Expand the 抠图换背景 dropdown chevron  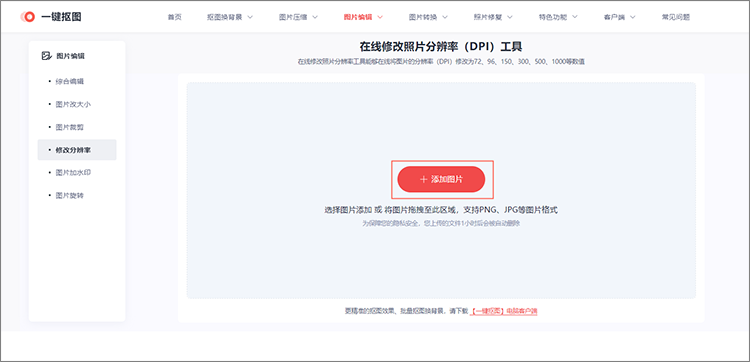250,17
